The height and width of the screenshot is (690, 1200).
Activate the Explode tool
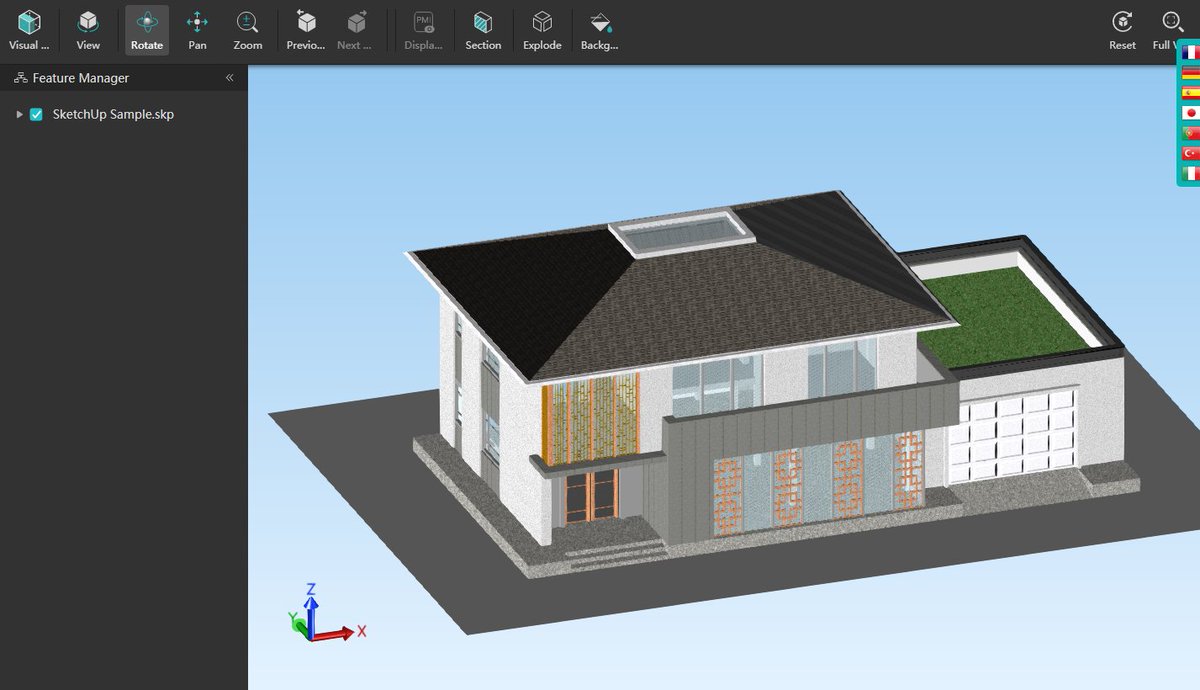point(542,30)
